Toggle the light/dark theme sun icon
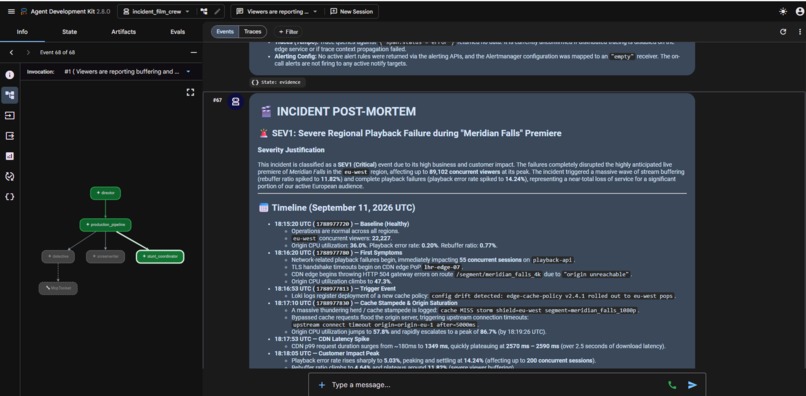The height and width of the screenshot is (396, 806). tap(782, 11)
